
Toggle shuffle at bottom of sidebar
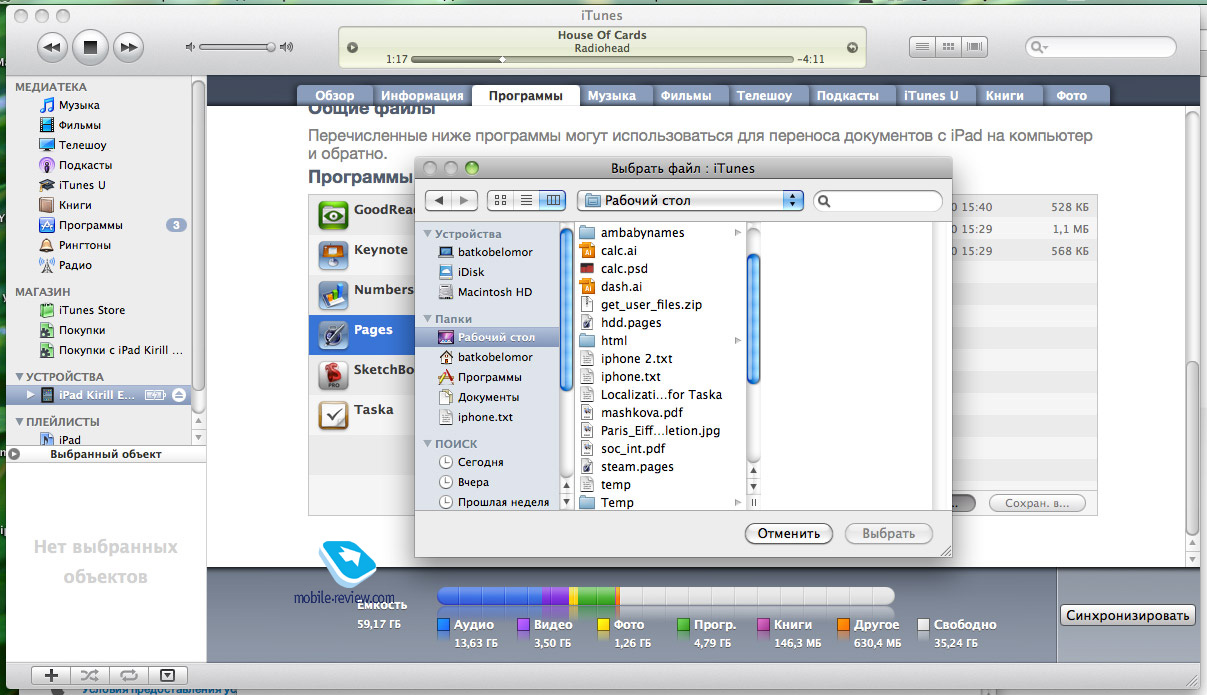pyautogui.click(x=90, y=674)
